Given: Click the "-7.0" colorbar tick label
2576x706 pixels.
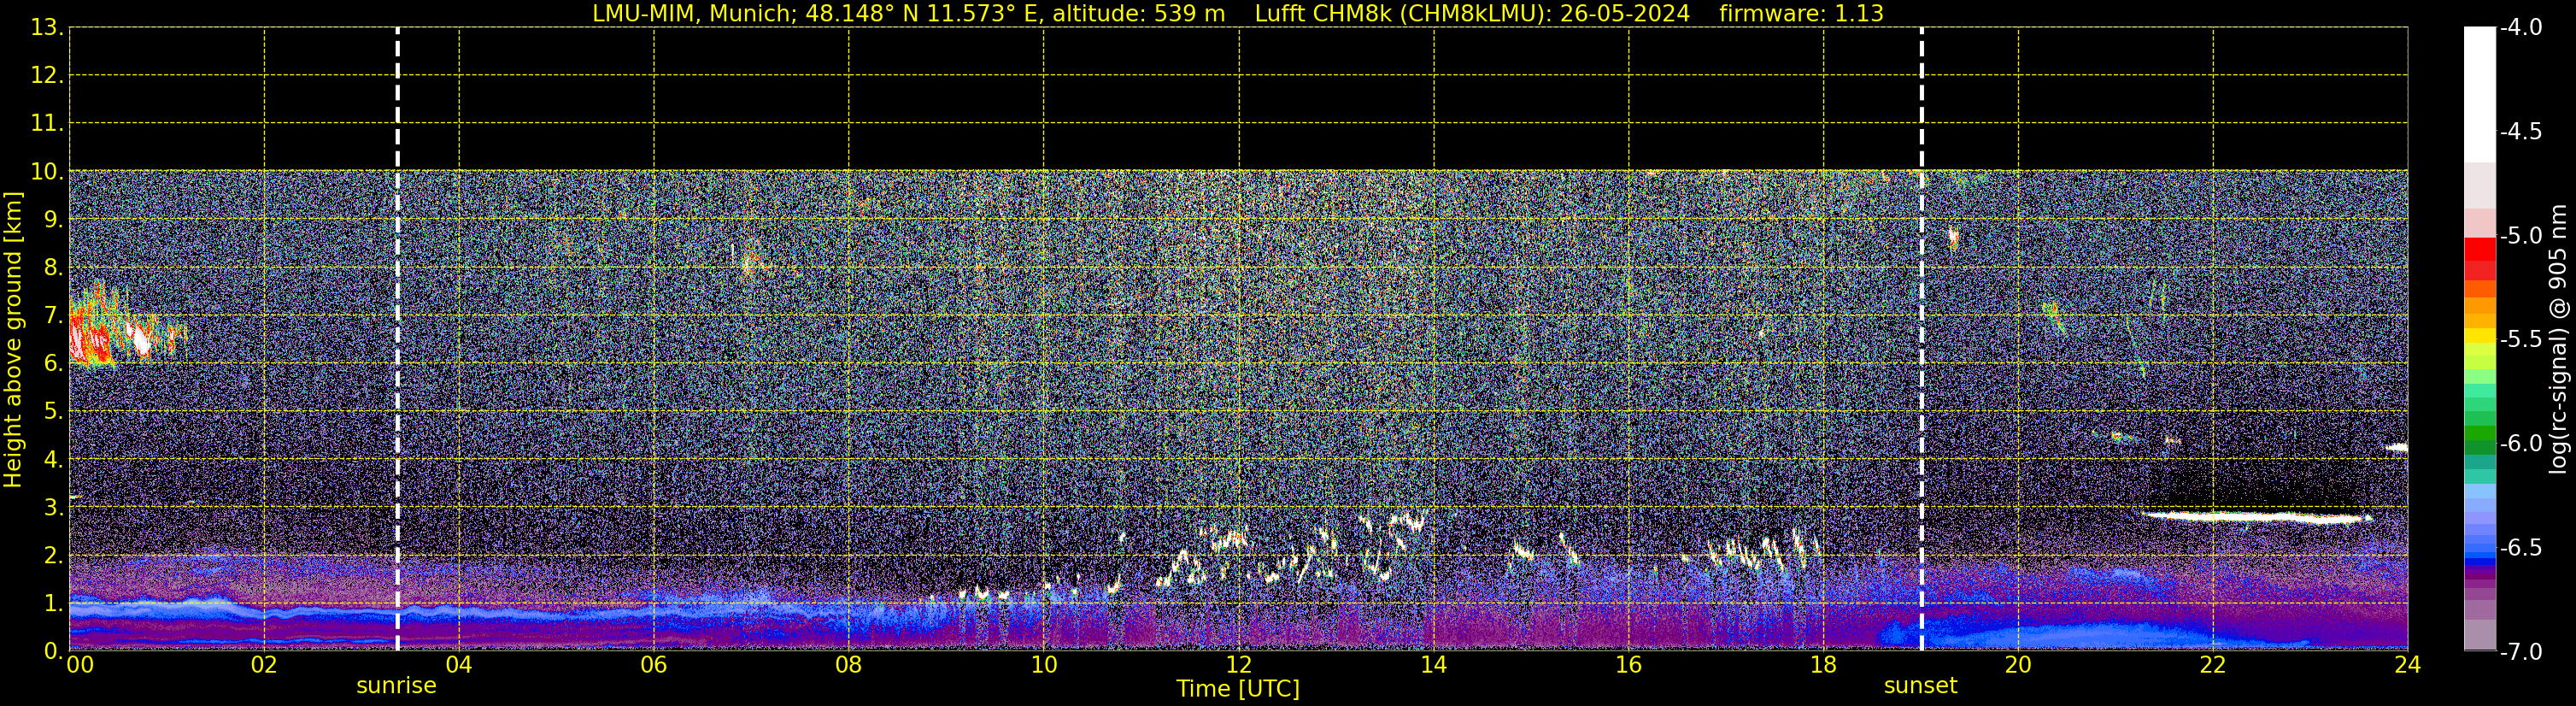Looking at the screenshot, I should 2521,652.
